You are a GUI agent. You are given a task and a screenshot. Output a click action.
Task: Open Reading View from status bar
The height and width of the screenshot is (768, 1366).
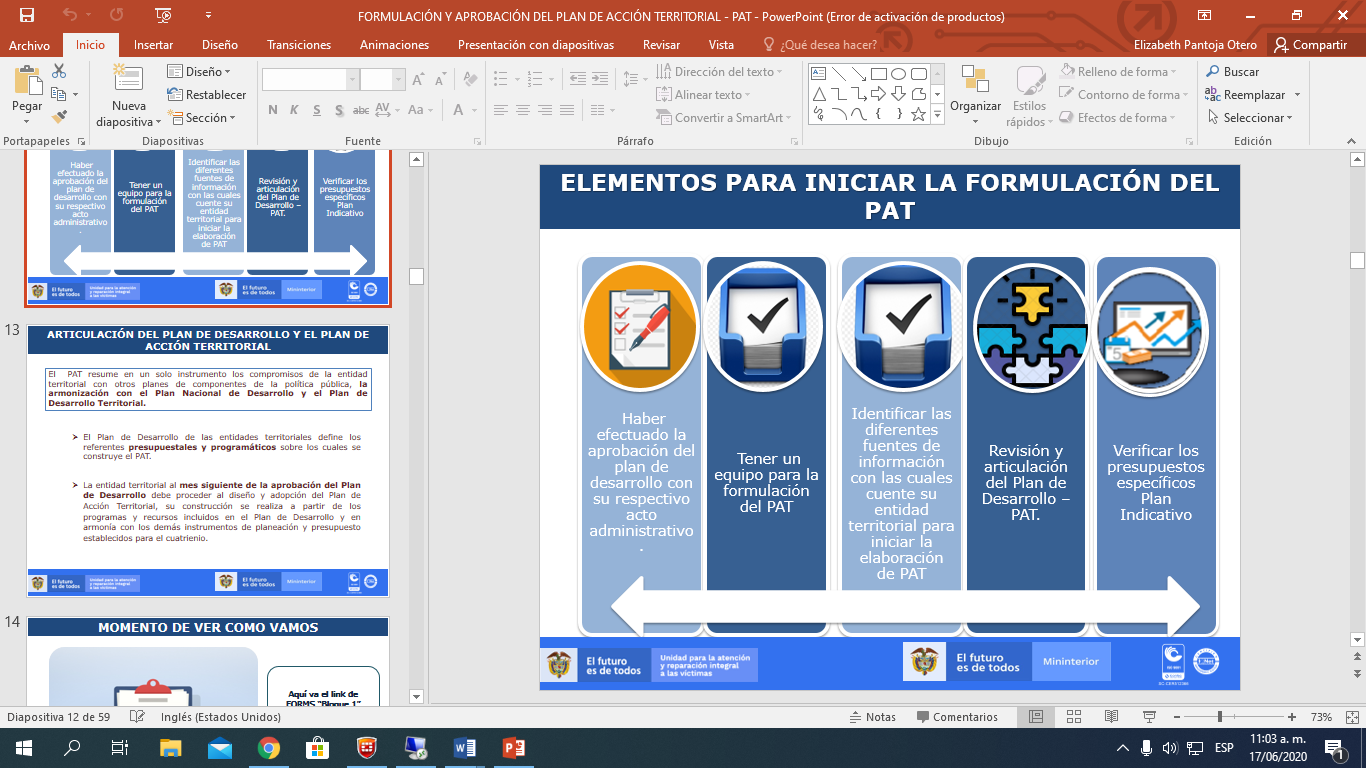pos(1111,717)
